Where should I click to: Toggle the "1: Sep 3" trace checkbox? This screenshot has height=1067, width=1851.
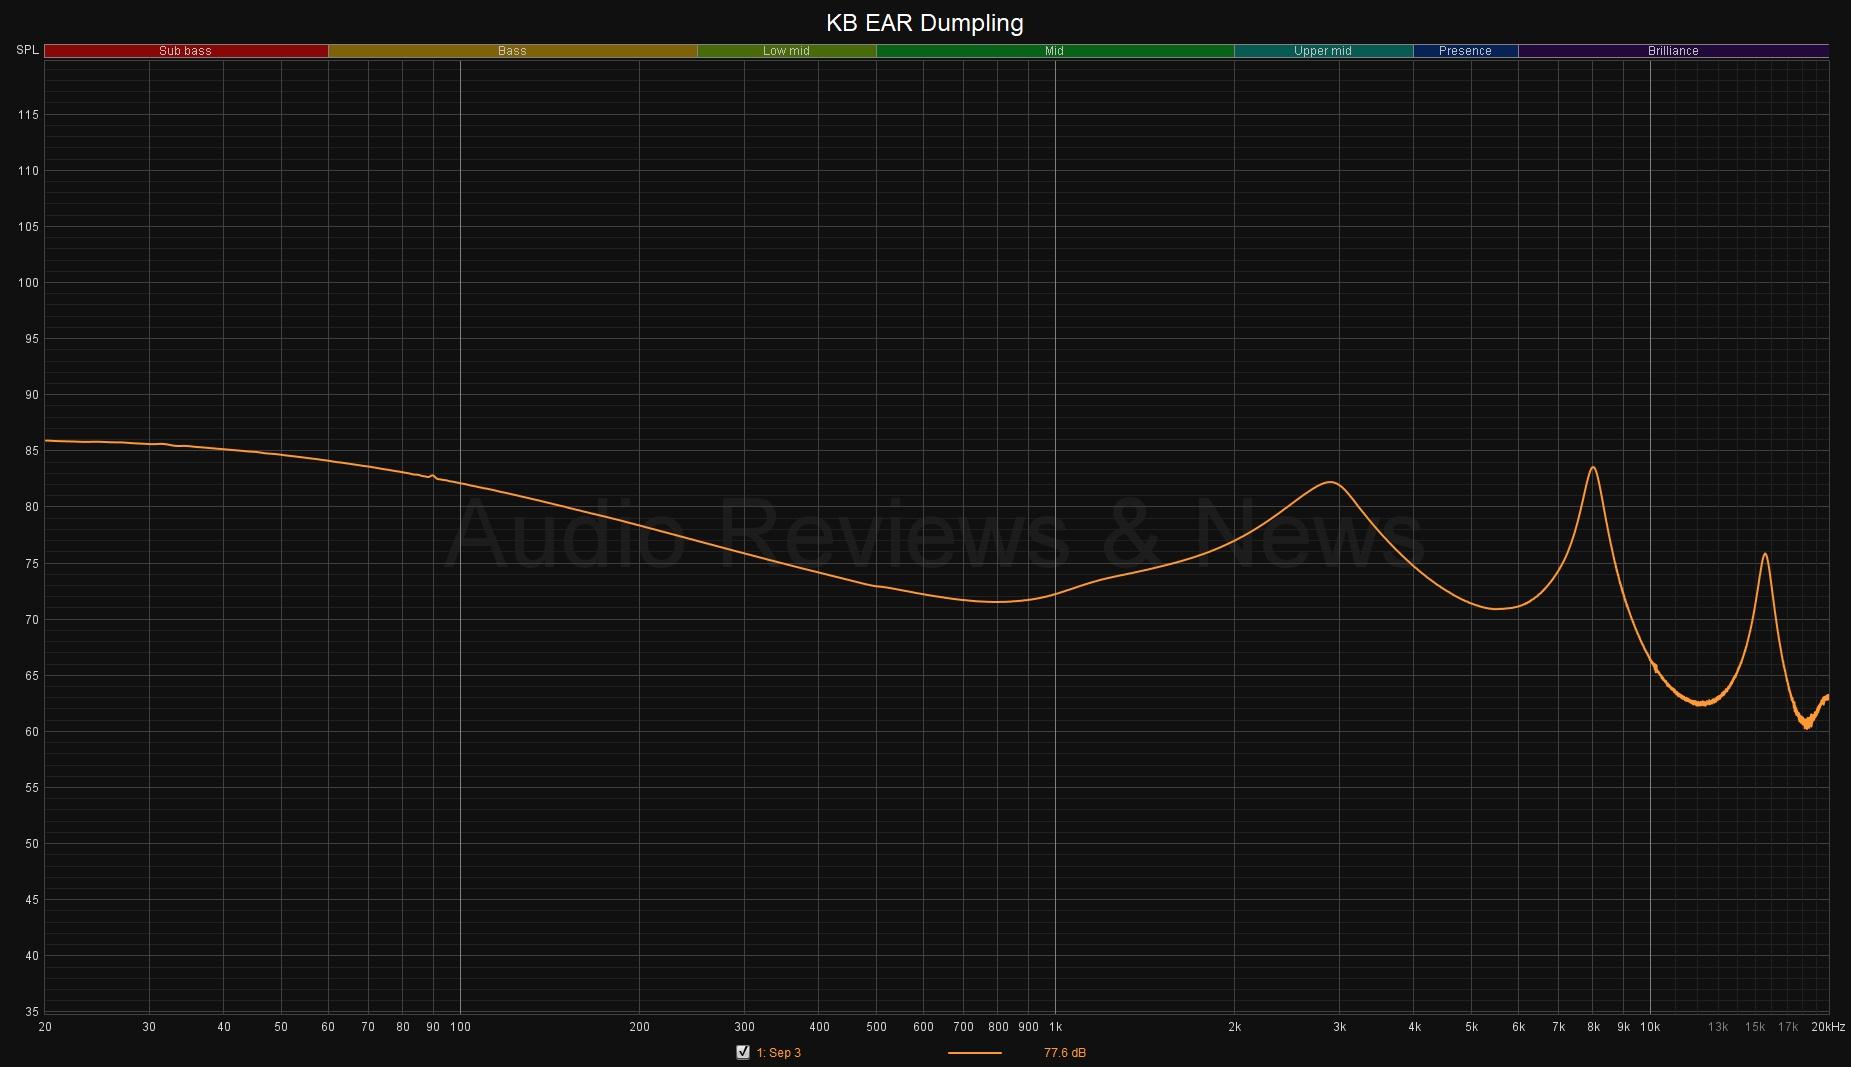point(742,1052)
